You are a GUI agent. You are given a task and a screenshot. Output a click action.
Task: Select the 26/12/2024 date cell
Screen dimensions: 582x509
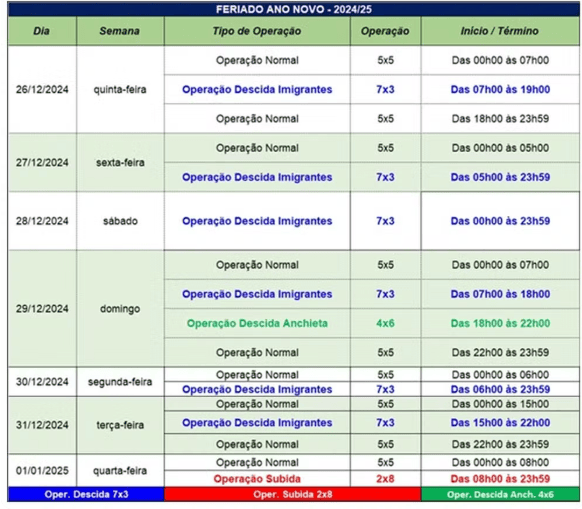coord(42,89)
